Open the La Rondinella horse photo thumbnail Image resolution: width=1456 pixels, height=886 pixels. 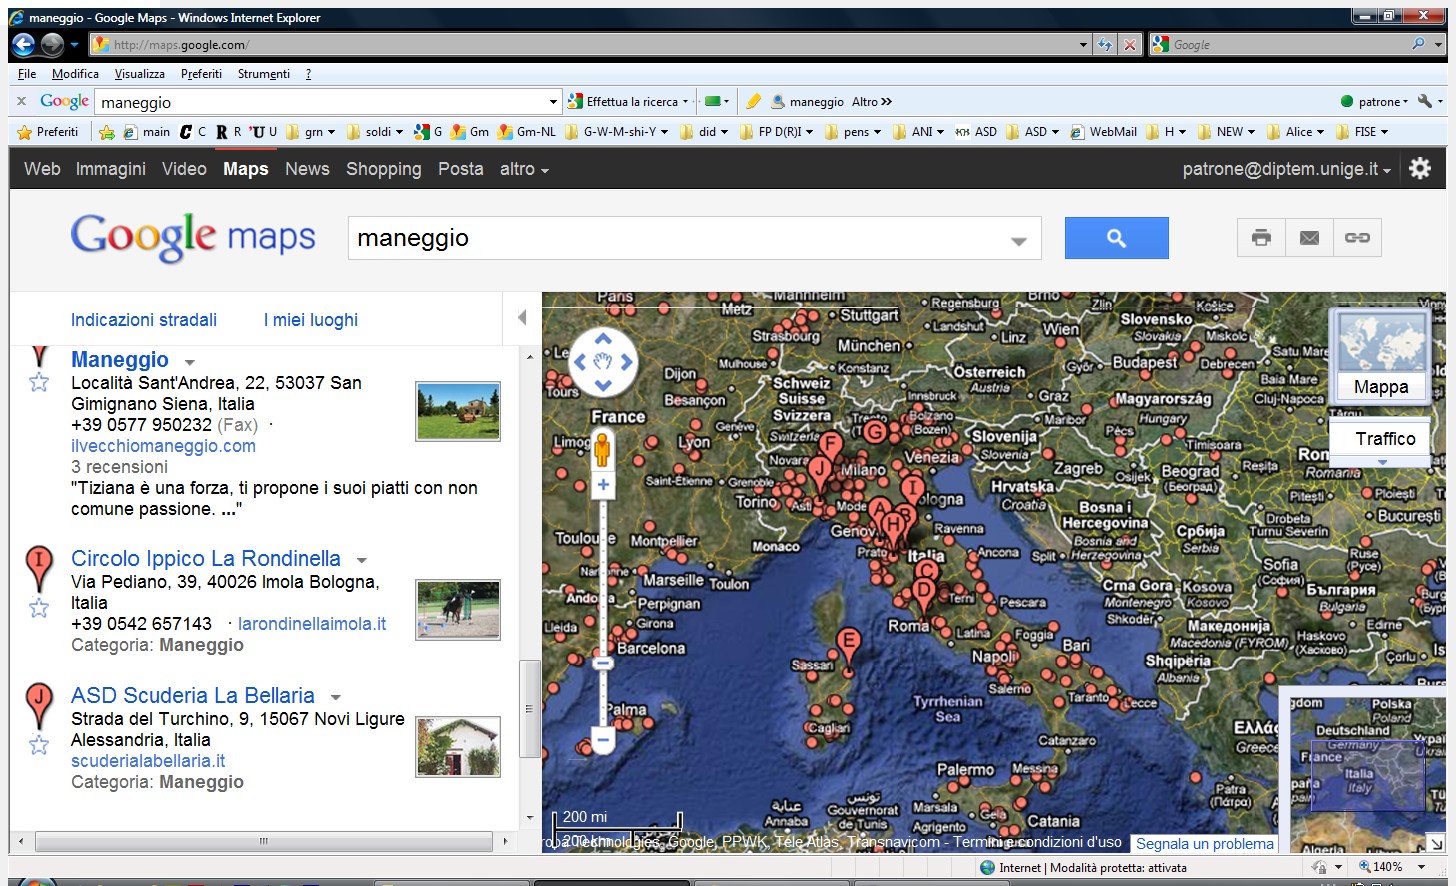[458, 610]
